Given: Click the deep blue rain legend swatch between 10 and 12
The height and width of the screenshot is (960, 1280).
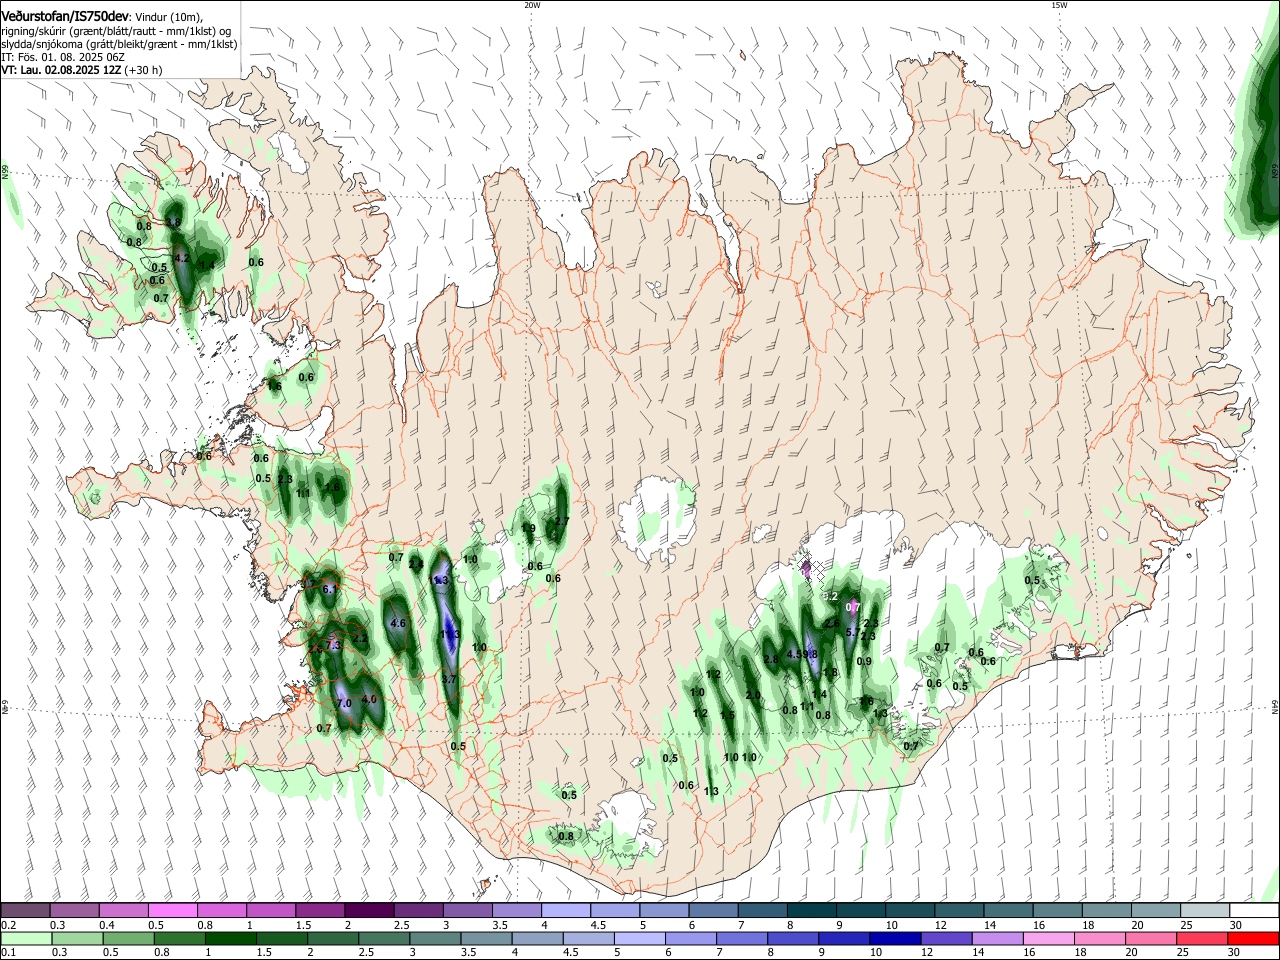Looking at the screenshot, I should pyautogui.click(x=894, y=938).
